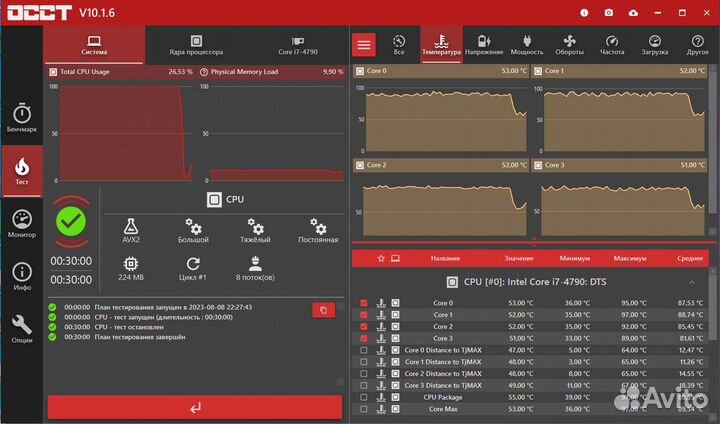Select the Загрузка sensor filter
Screen dimensions: 720x424
[655, 45]
